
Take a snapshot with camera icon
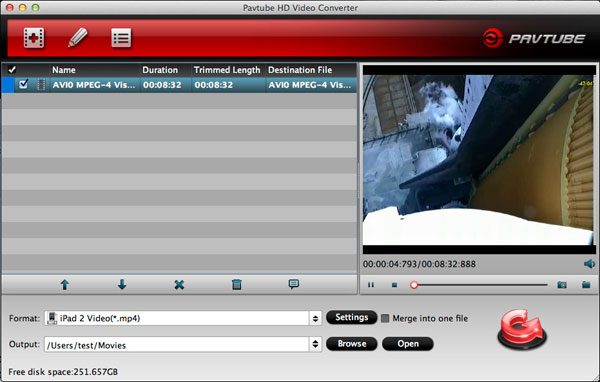[x=562, y=285]
